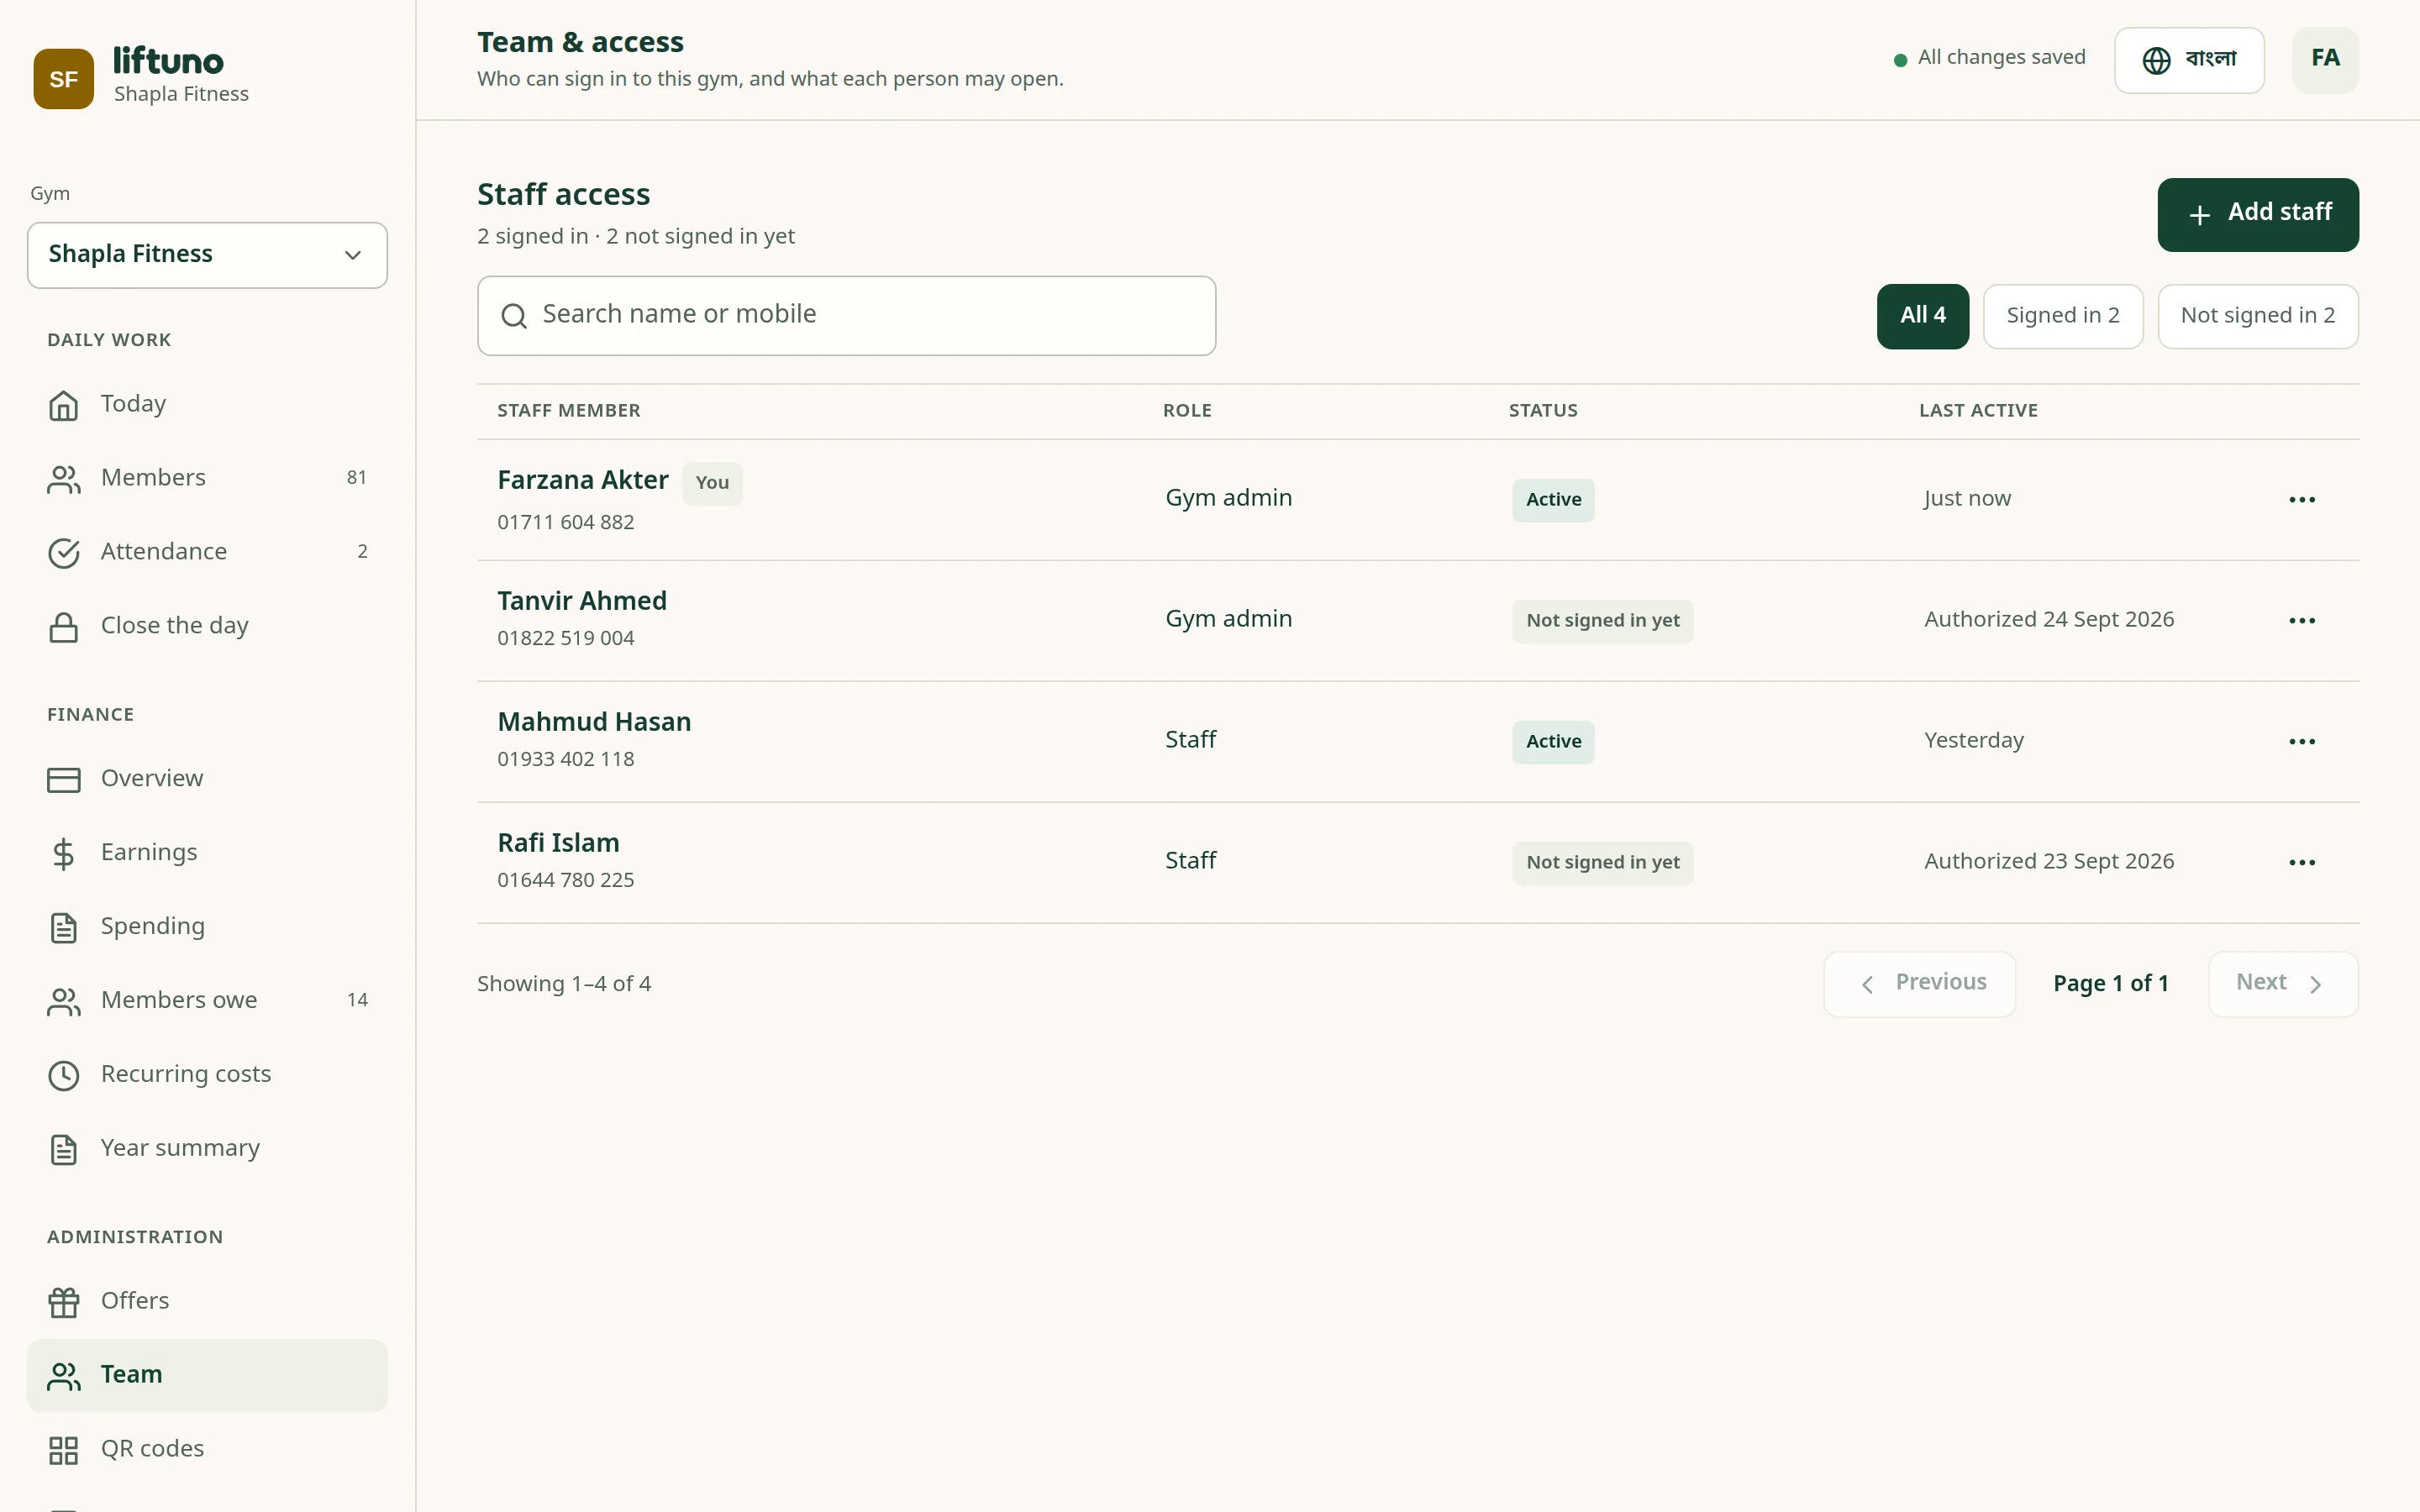Click Active status badge for Mahmud Hasan
This screenshot has width=2420, height=1512.
click(1553, 742)
